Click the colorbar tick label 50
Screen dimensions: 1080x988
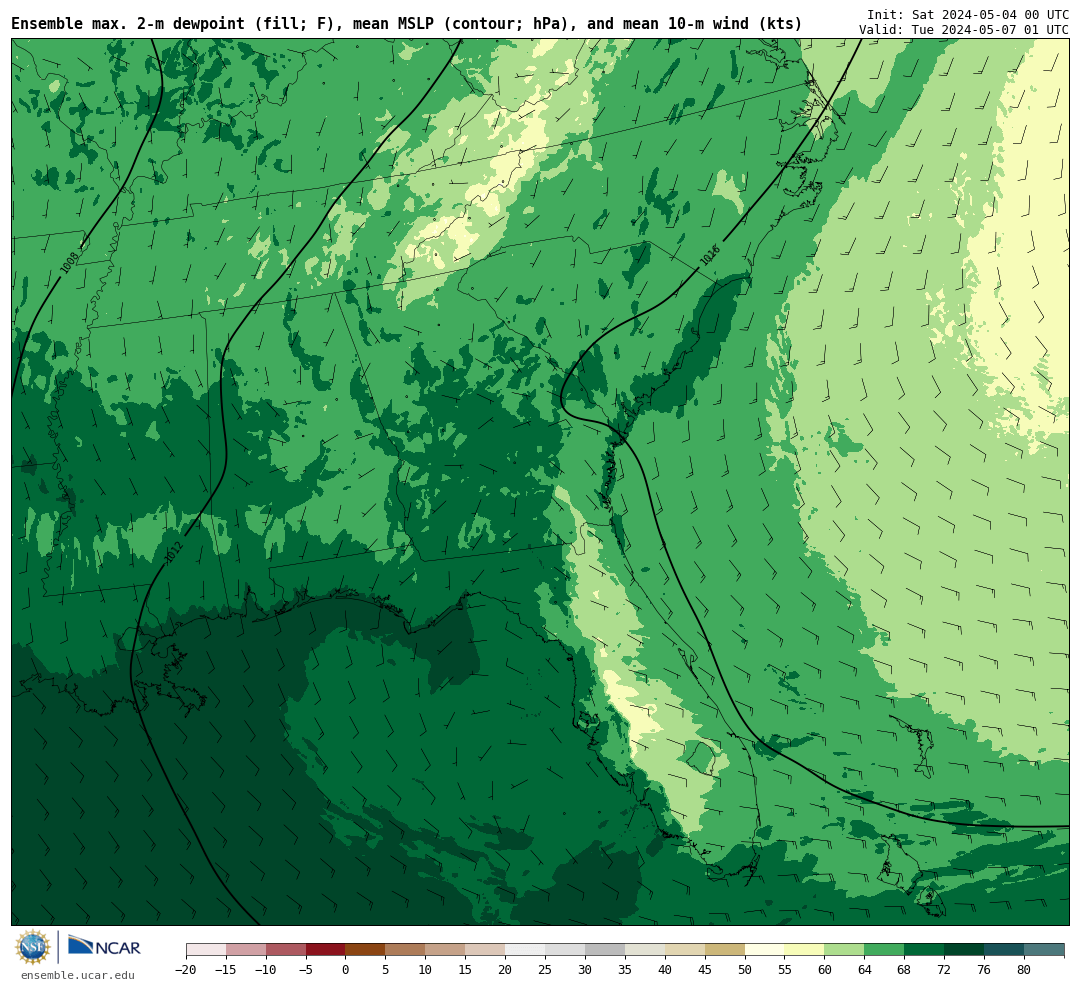(x=745, y=970)
